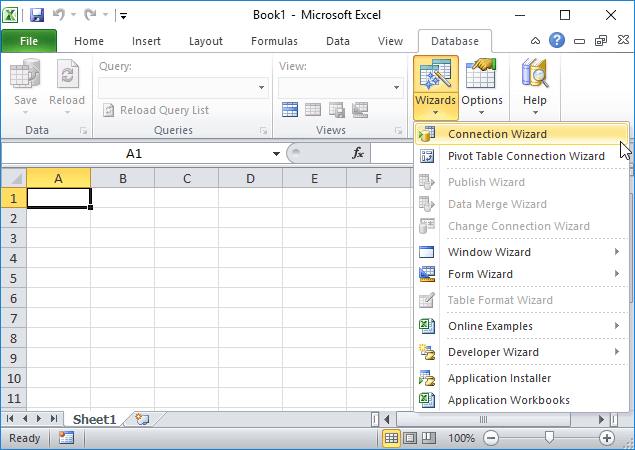
Task: Click the Excel application icon
Action: click(x=10, y=15)
